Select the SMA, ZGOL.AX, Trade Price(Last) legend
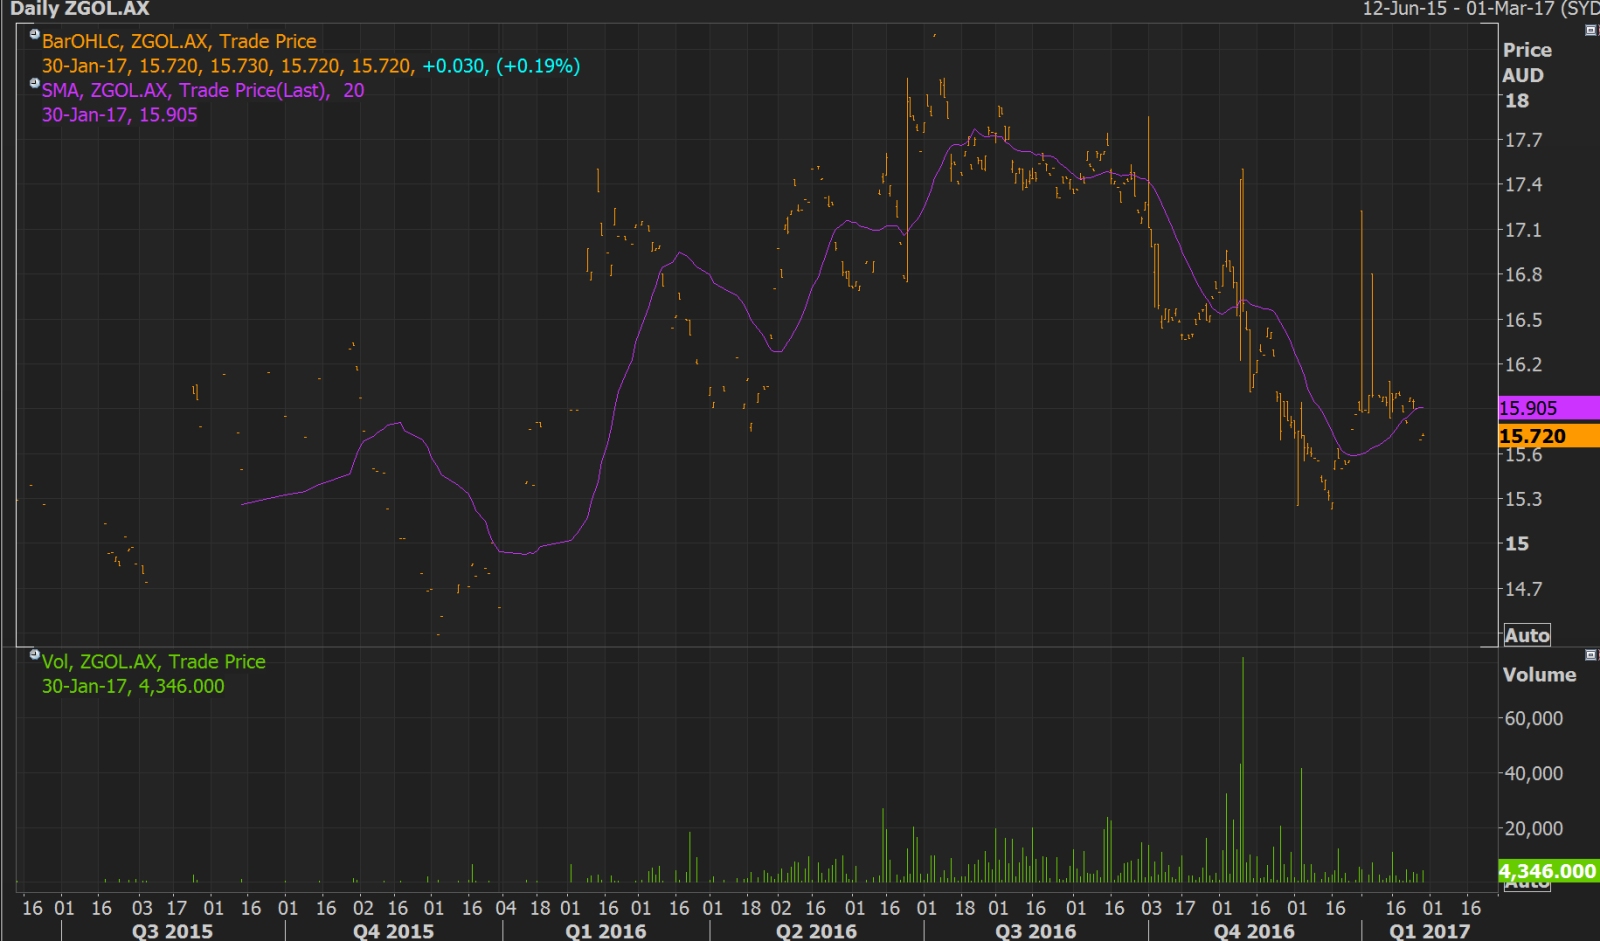The height and width of the screenshot is (941, 1600). 203,90
